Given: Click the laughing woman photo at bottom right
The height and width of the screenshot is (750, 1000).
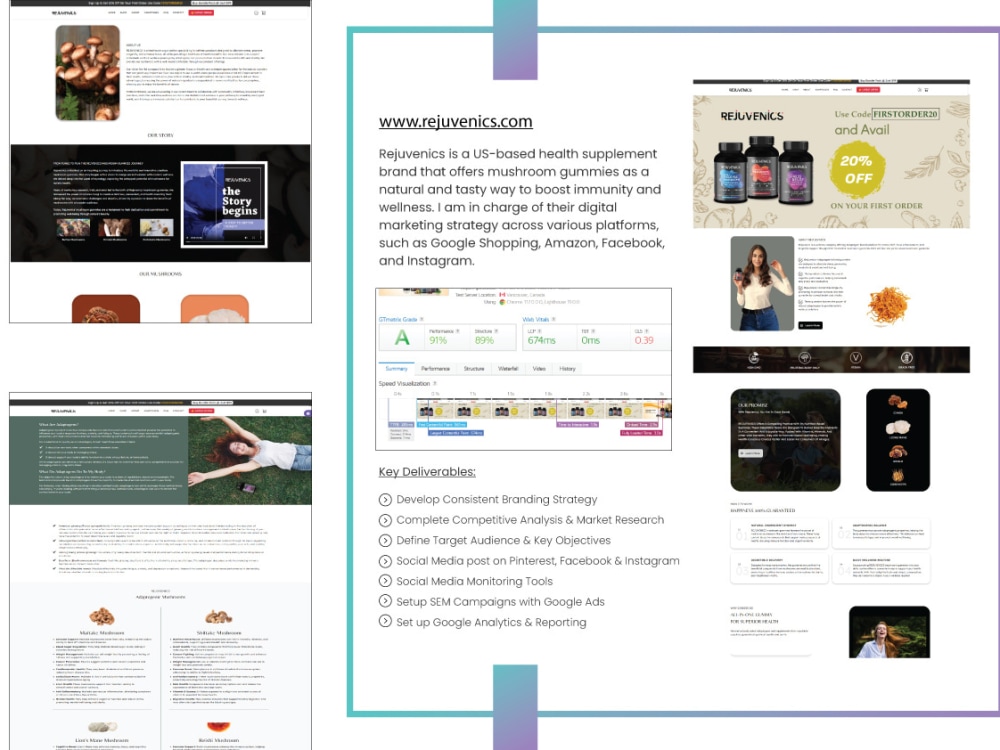Looking at the screenshot, I should coord(889,632).
